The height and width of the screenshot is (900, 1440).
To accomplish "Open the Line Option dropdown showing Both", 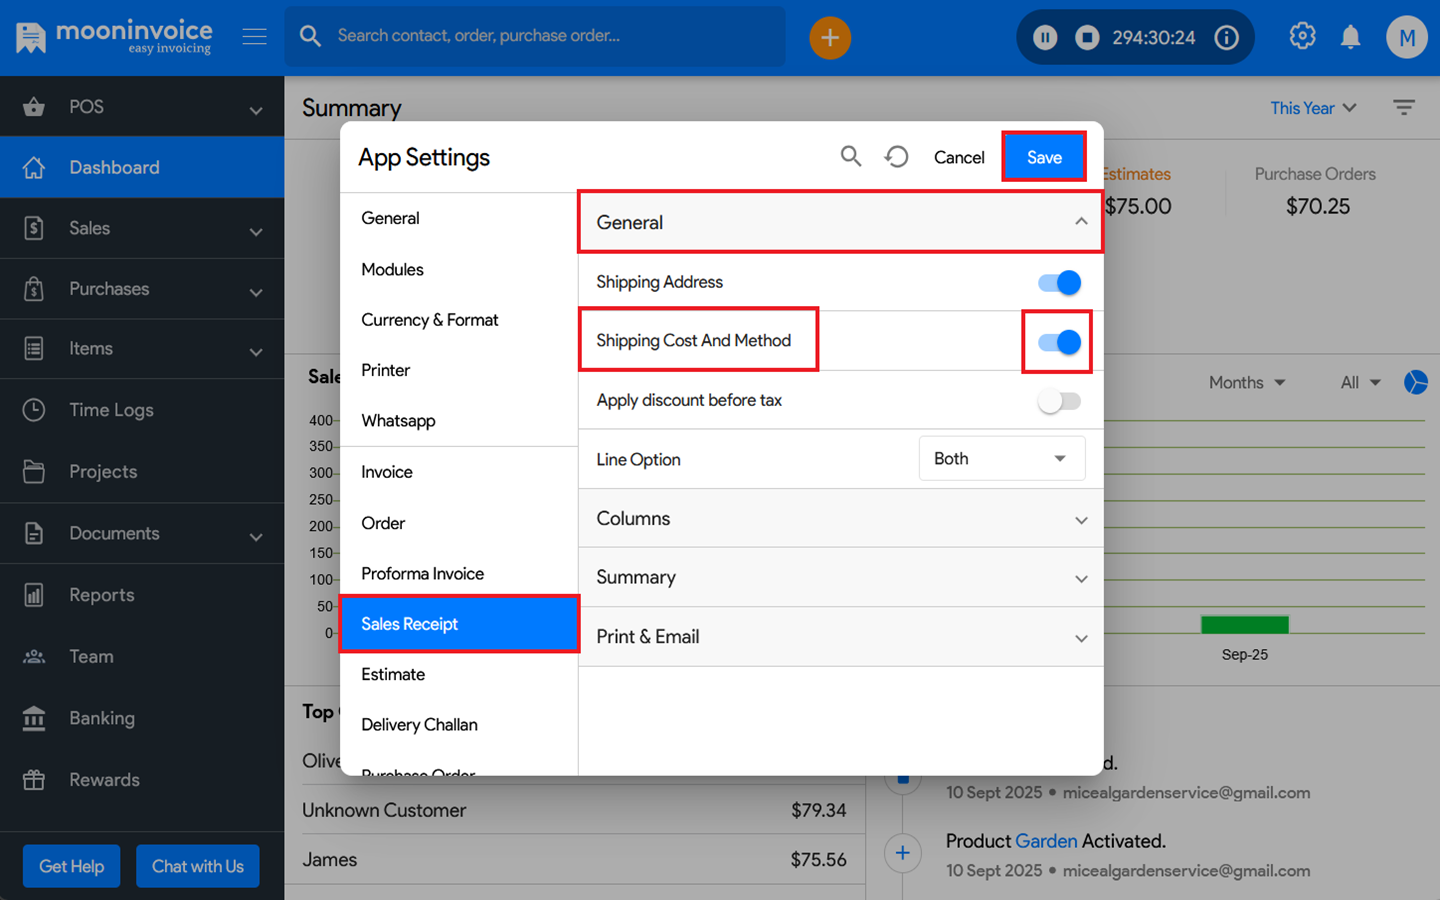I will pos(1001,458).
